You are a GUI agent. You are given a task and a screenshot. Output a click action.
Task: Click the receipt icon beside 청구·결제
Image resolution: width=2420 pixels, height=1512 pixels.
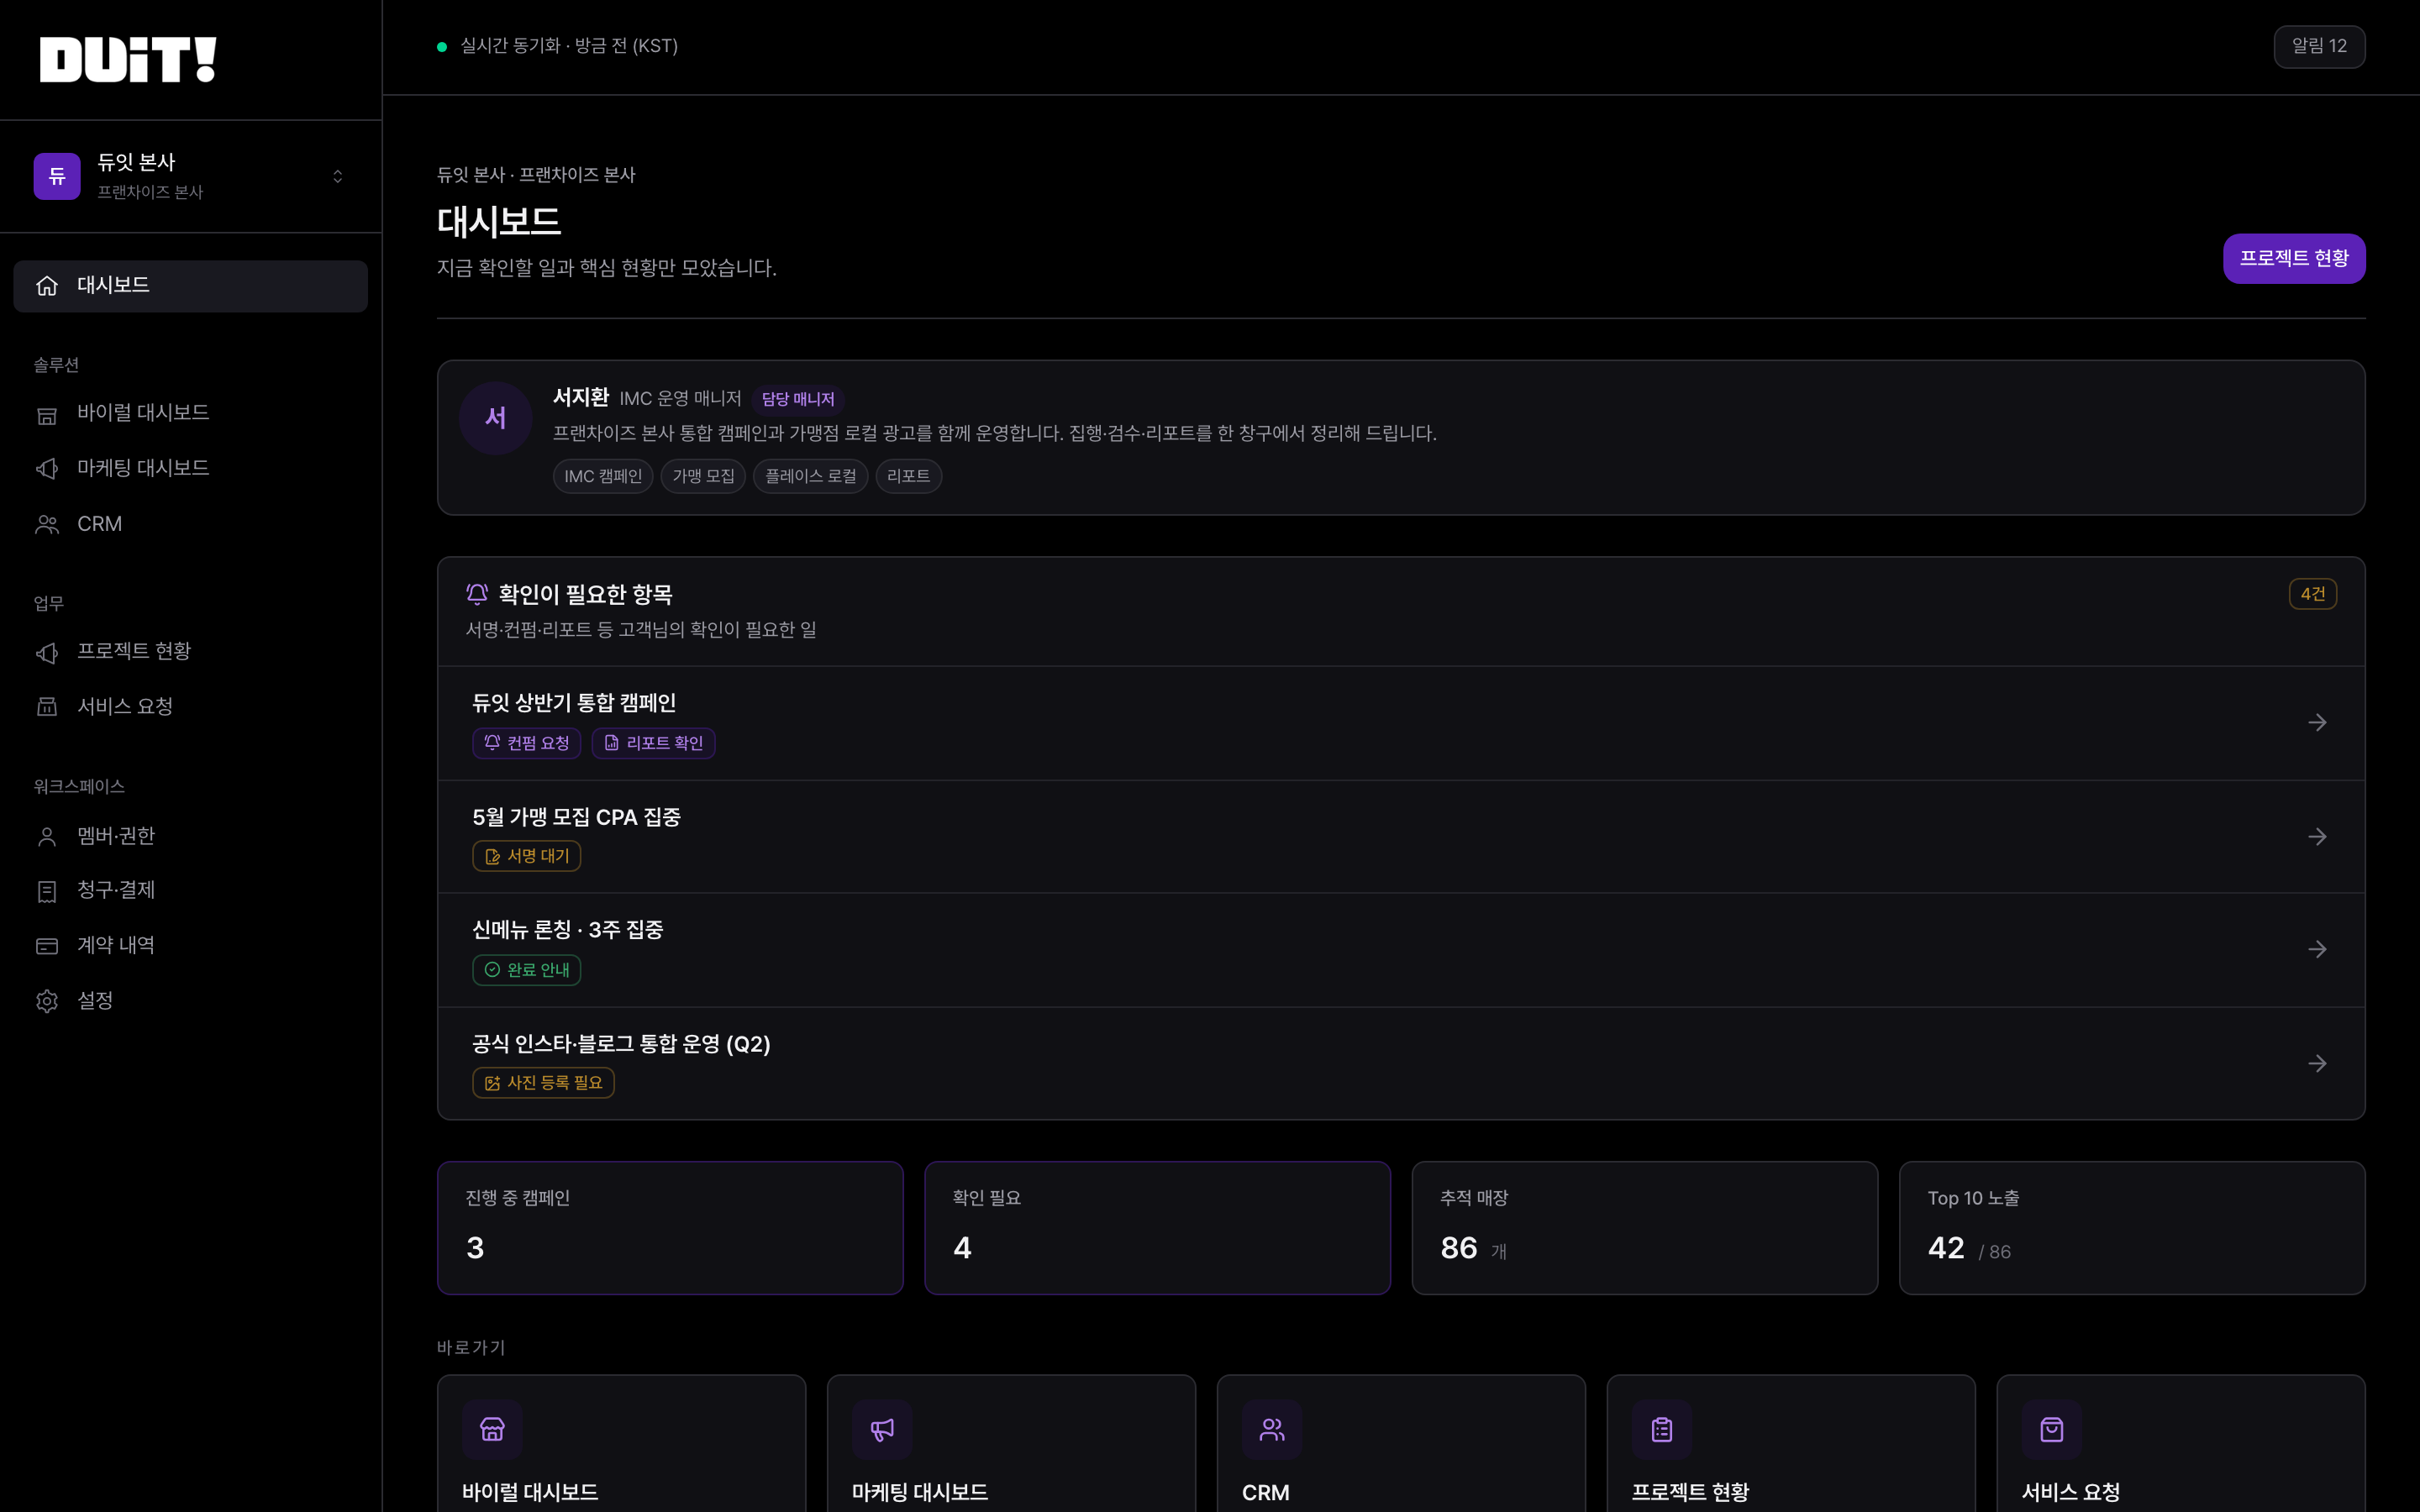click(47, 891)
